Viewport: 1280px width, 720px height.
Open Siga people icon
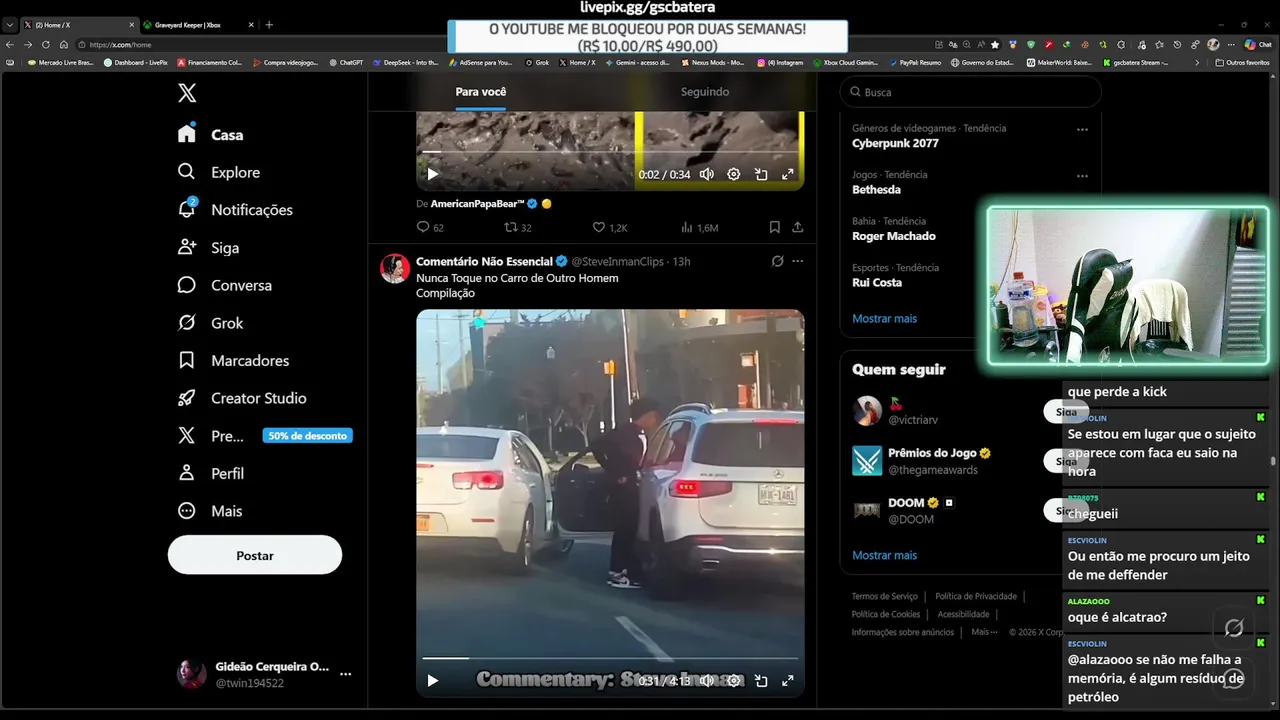click(187, 247)
